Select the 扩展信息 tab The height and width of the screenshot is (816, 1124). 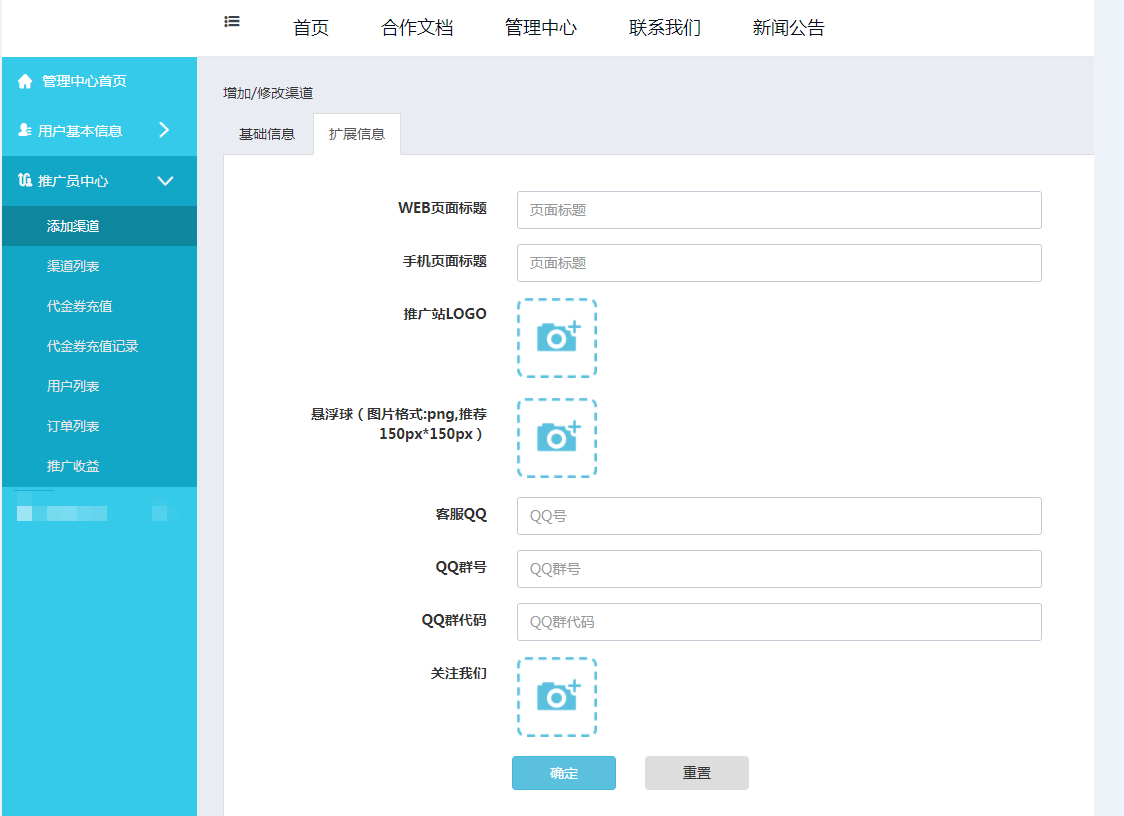(x=357, y=134)
